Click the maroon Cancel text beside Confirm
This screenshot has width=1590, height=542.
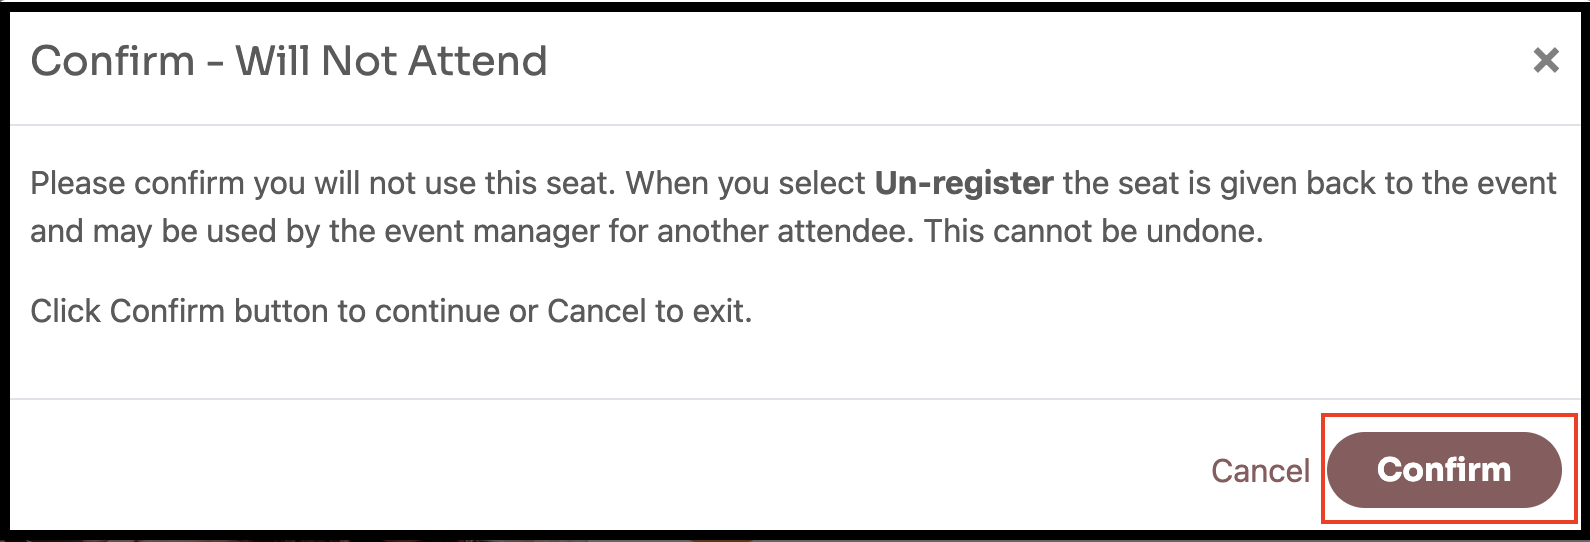click(x=1260, y=471)
